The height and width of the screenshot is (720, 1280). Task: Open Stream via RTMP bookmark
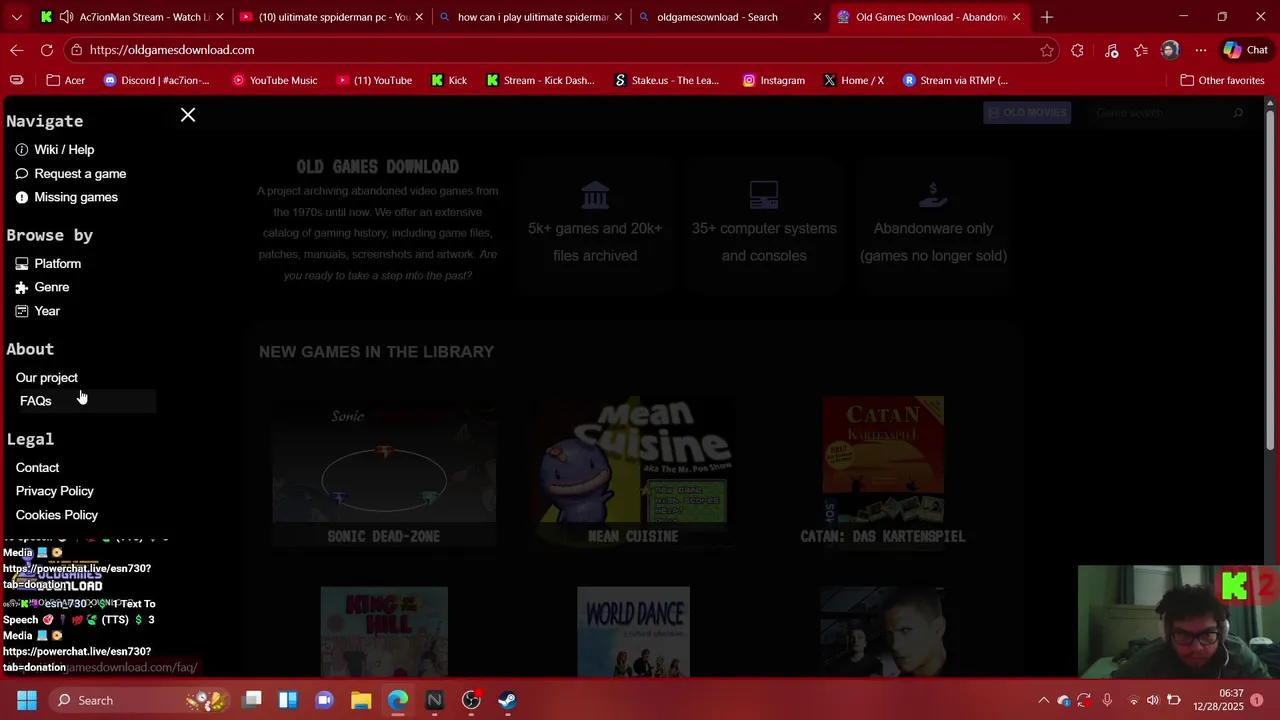click(955, 80)
